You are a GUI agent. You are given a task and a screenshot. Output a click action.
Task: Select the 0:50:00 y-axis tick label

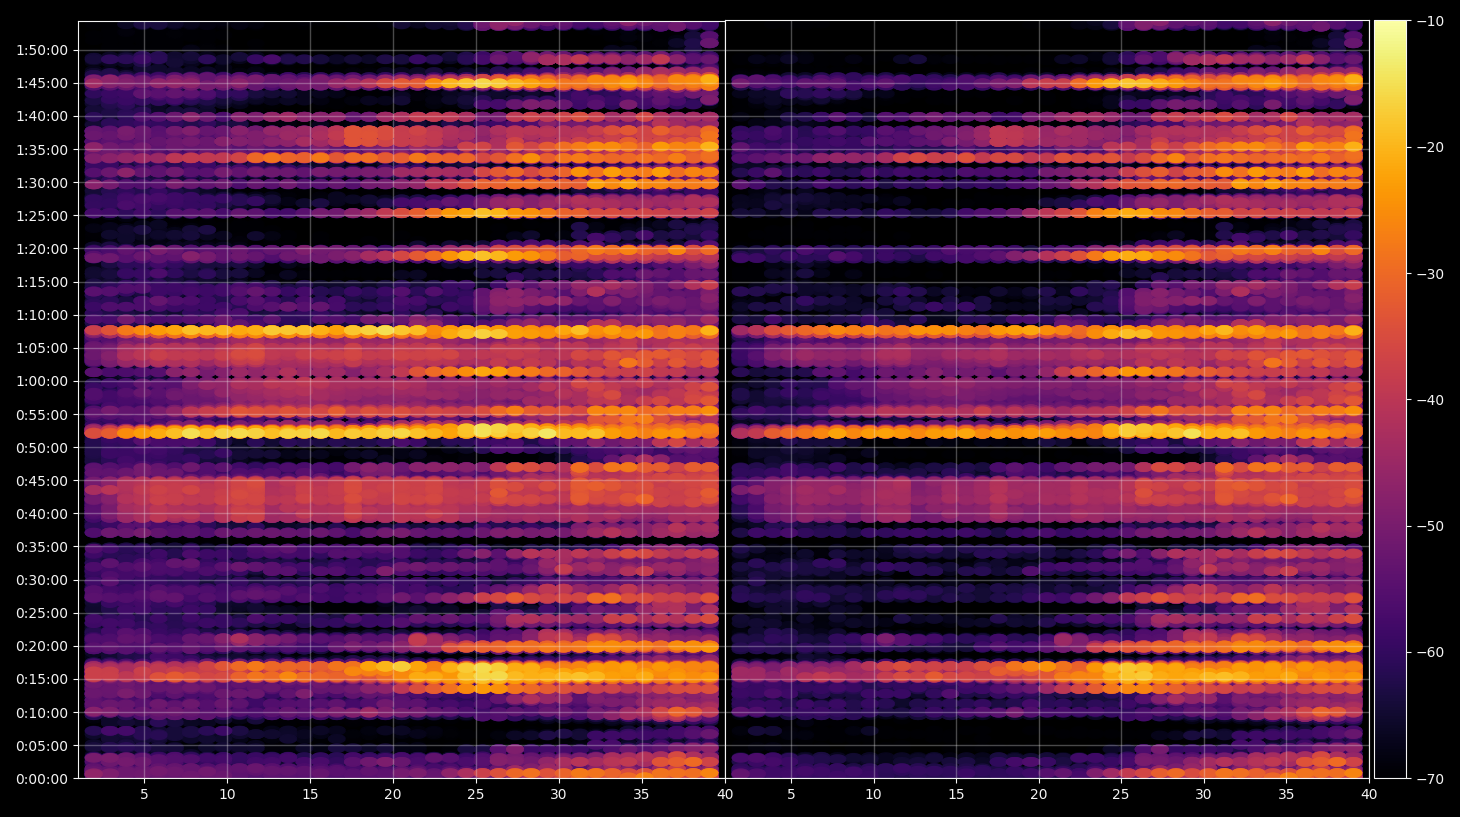42,448
